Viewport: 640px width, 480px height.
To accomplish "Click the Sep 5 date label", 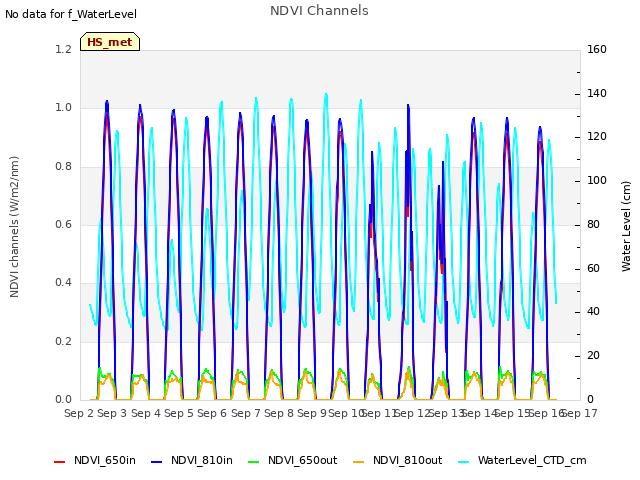I will pyautogui.click(x=179, y=413).
